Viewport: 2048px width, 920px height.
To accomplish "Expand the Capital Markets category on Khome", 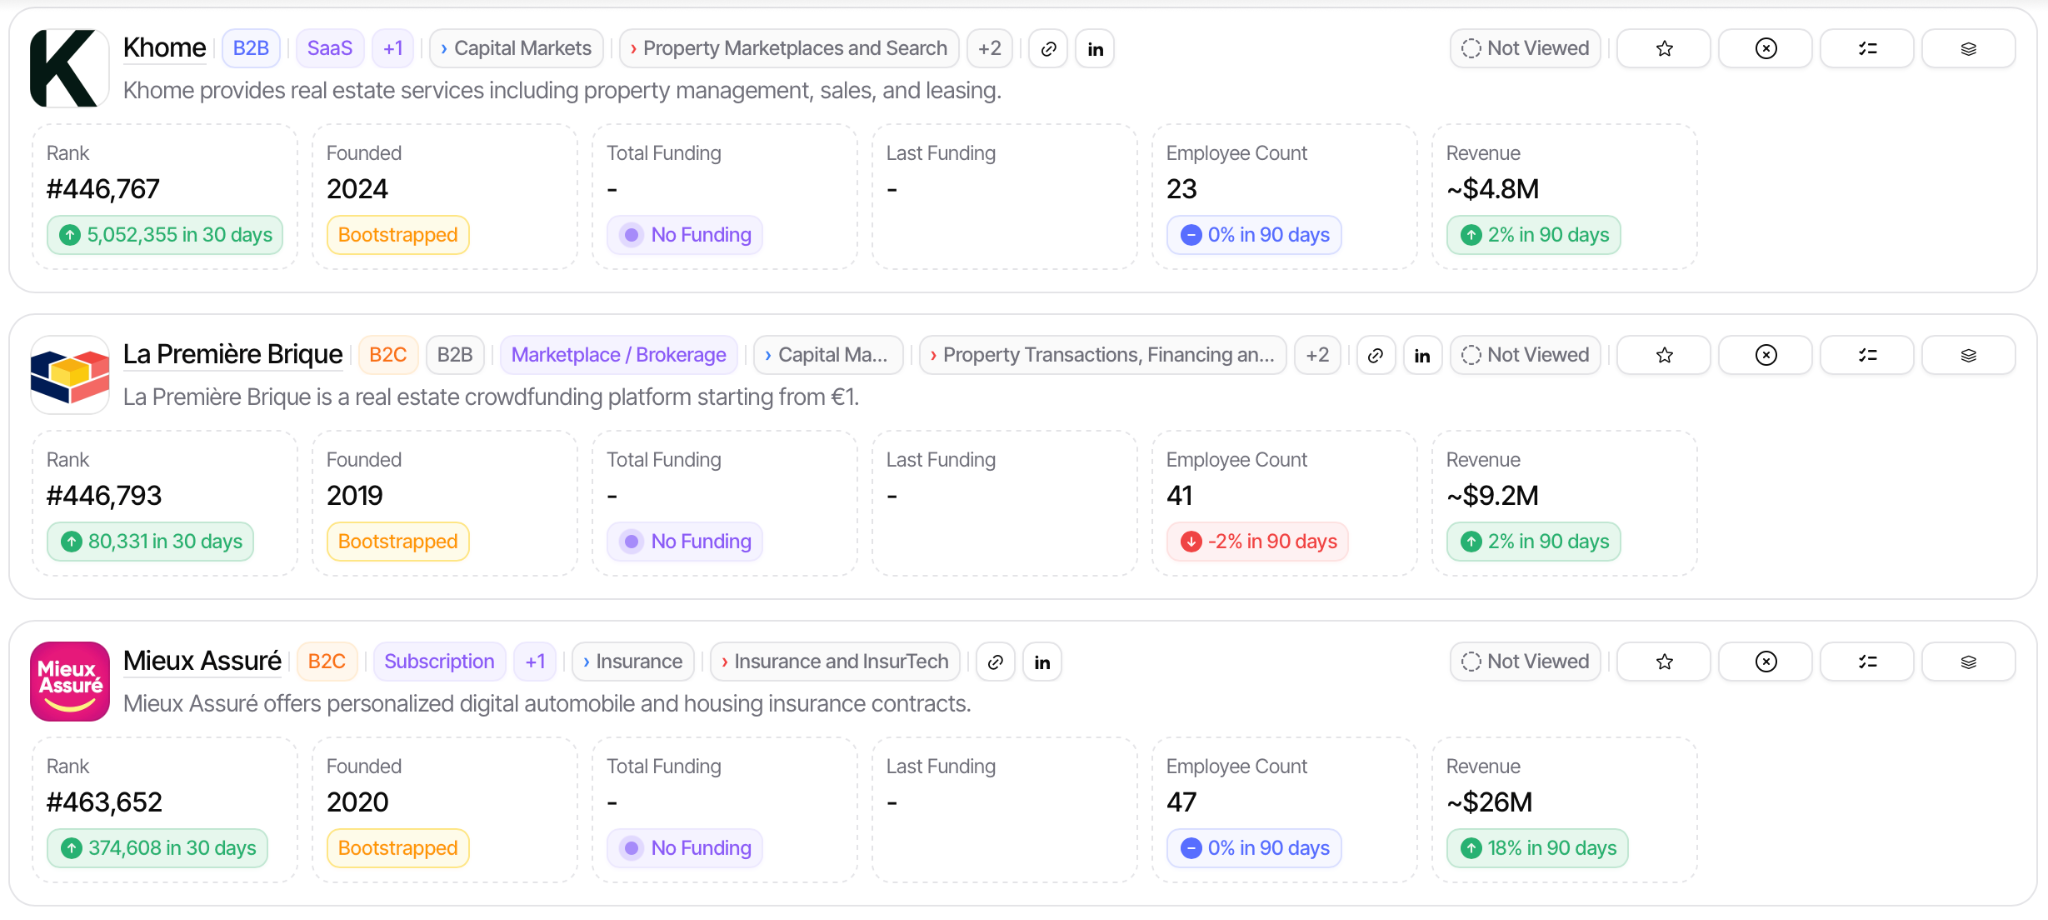I will click(x=517, y=49).
